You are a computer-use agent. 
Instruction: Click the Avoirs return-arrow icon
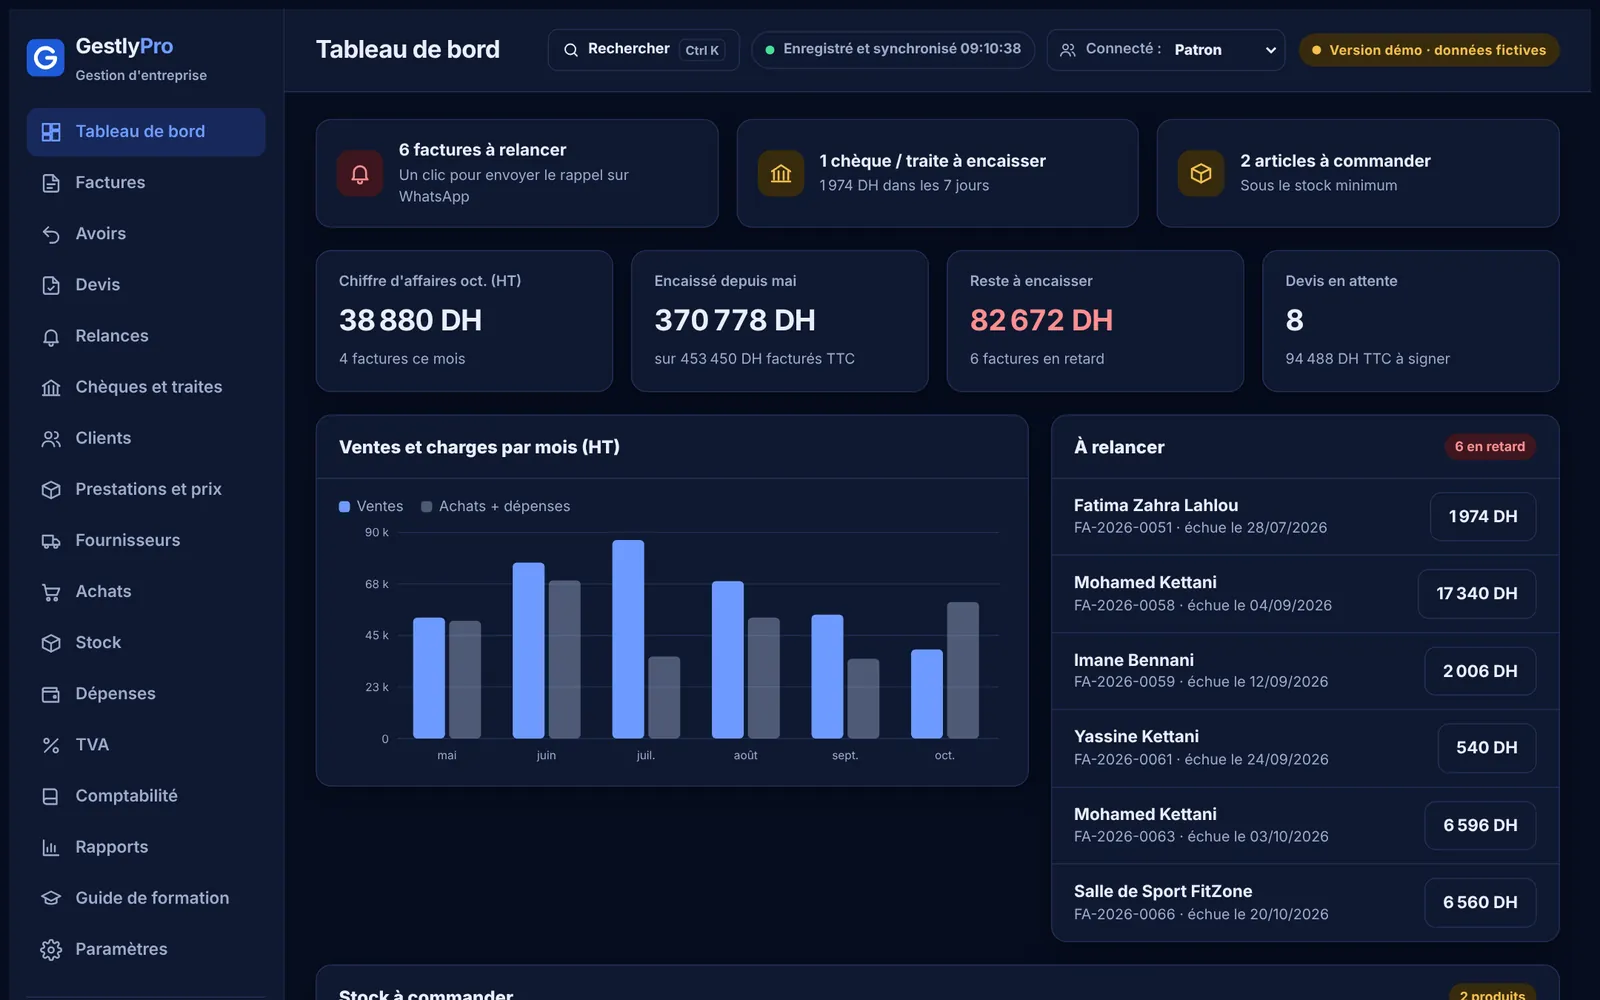point(51,234)
